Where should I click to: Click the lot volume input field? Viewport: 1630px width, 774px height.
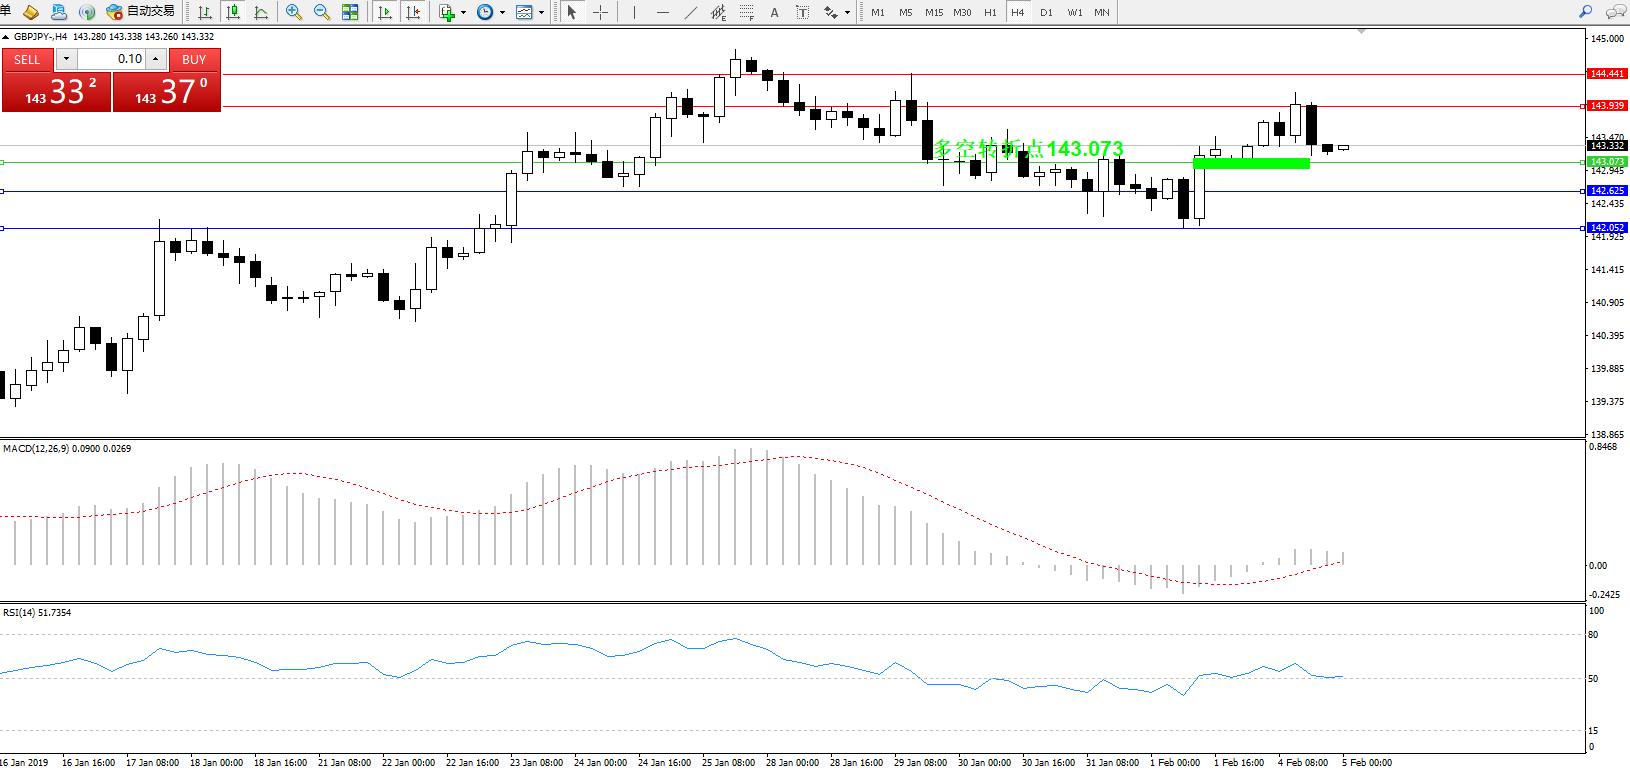coord(111,59)
